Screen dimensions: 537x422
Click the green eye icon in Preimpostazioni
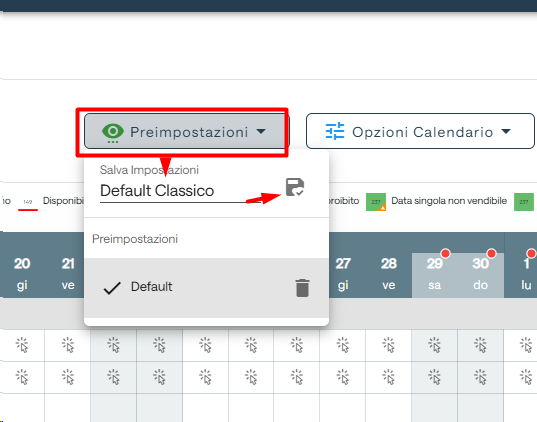(113, 132)
